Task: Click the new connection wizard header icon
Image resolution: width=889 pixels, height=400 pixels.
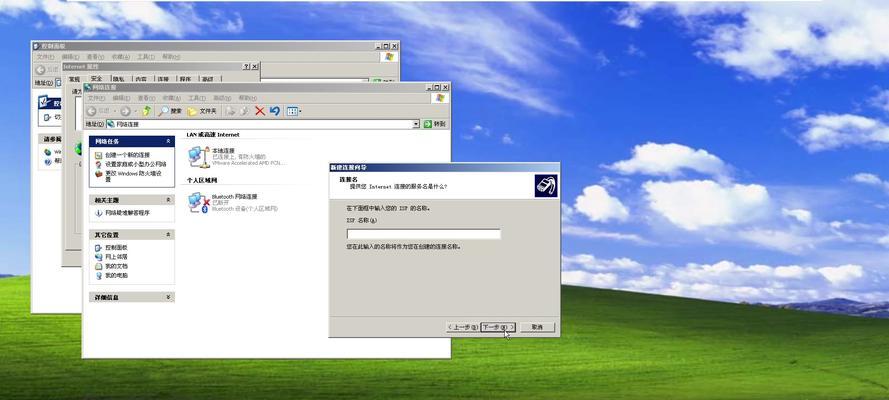Action: click(x=545, y=186)
